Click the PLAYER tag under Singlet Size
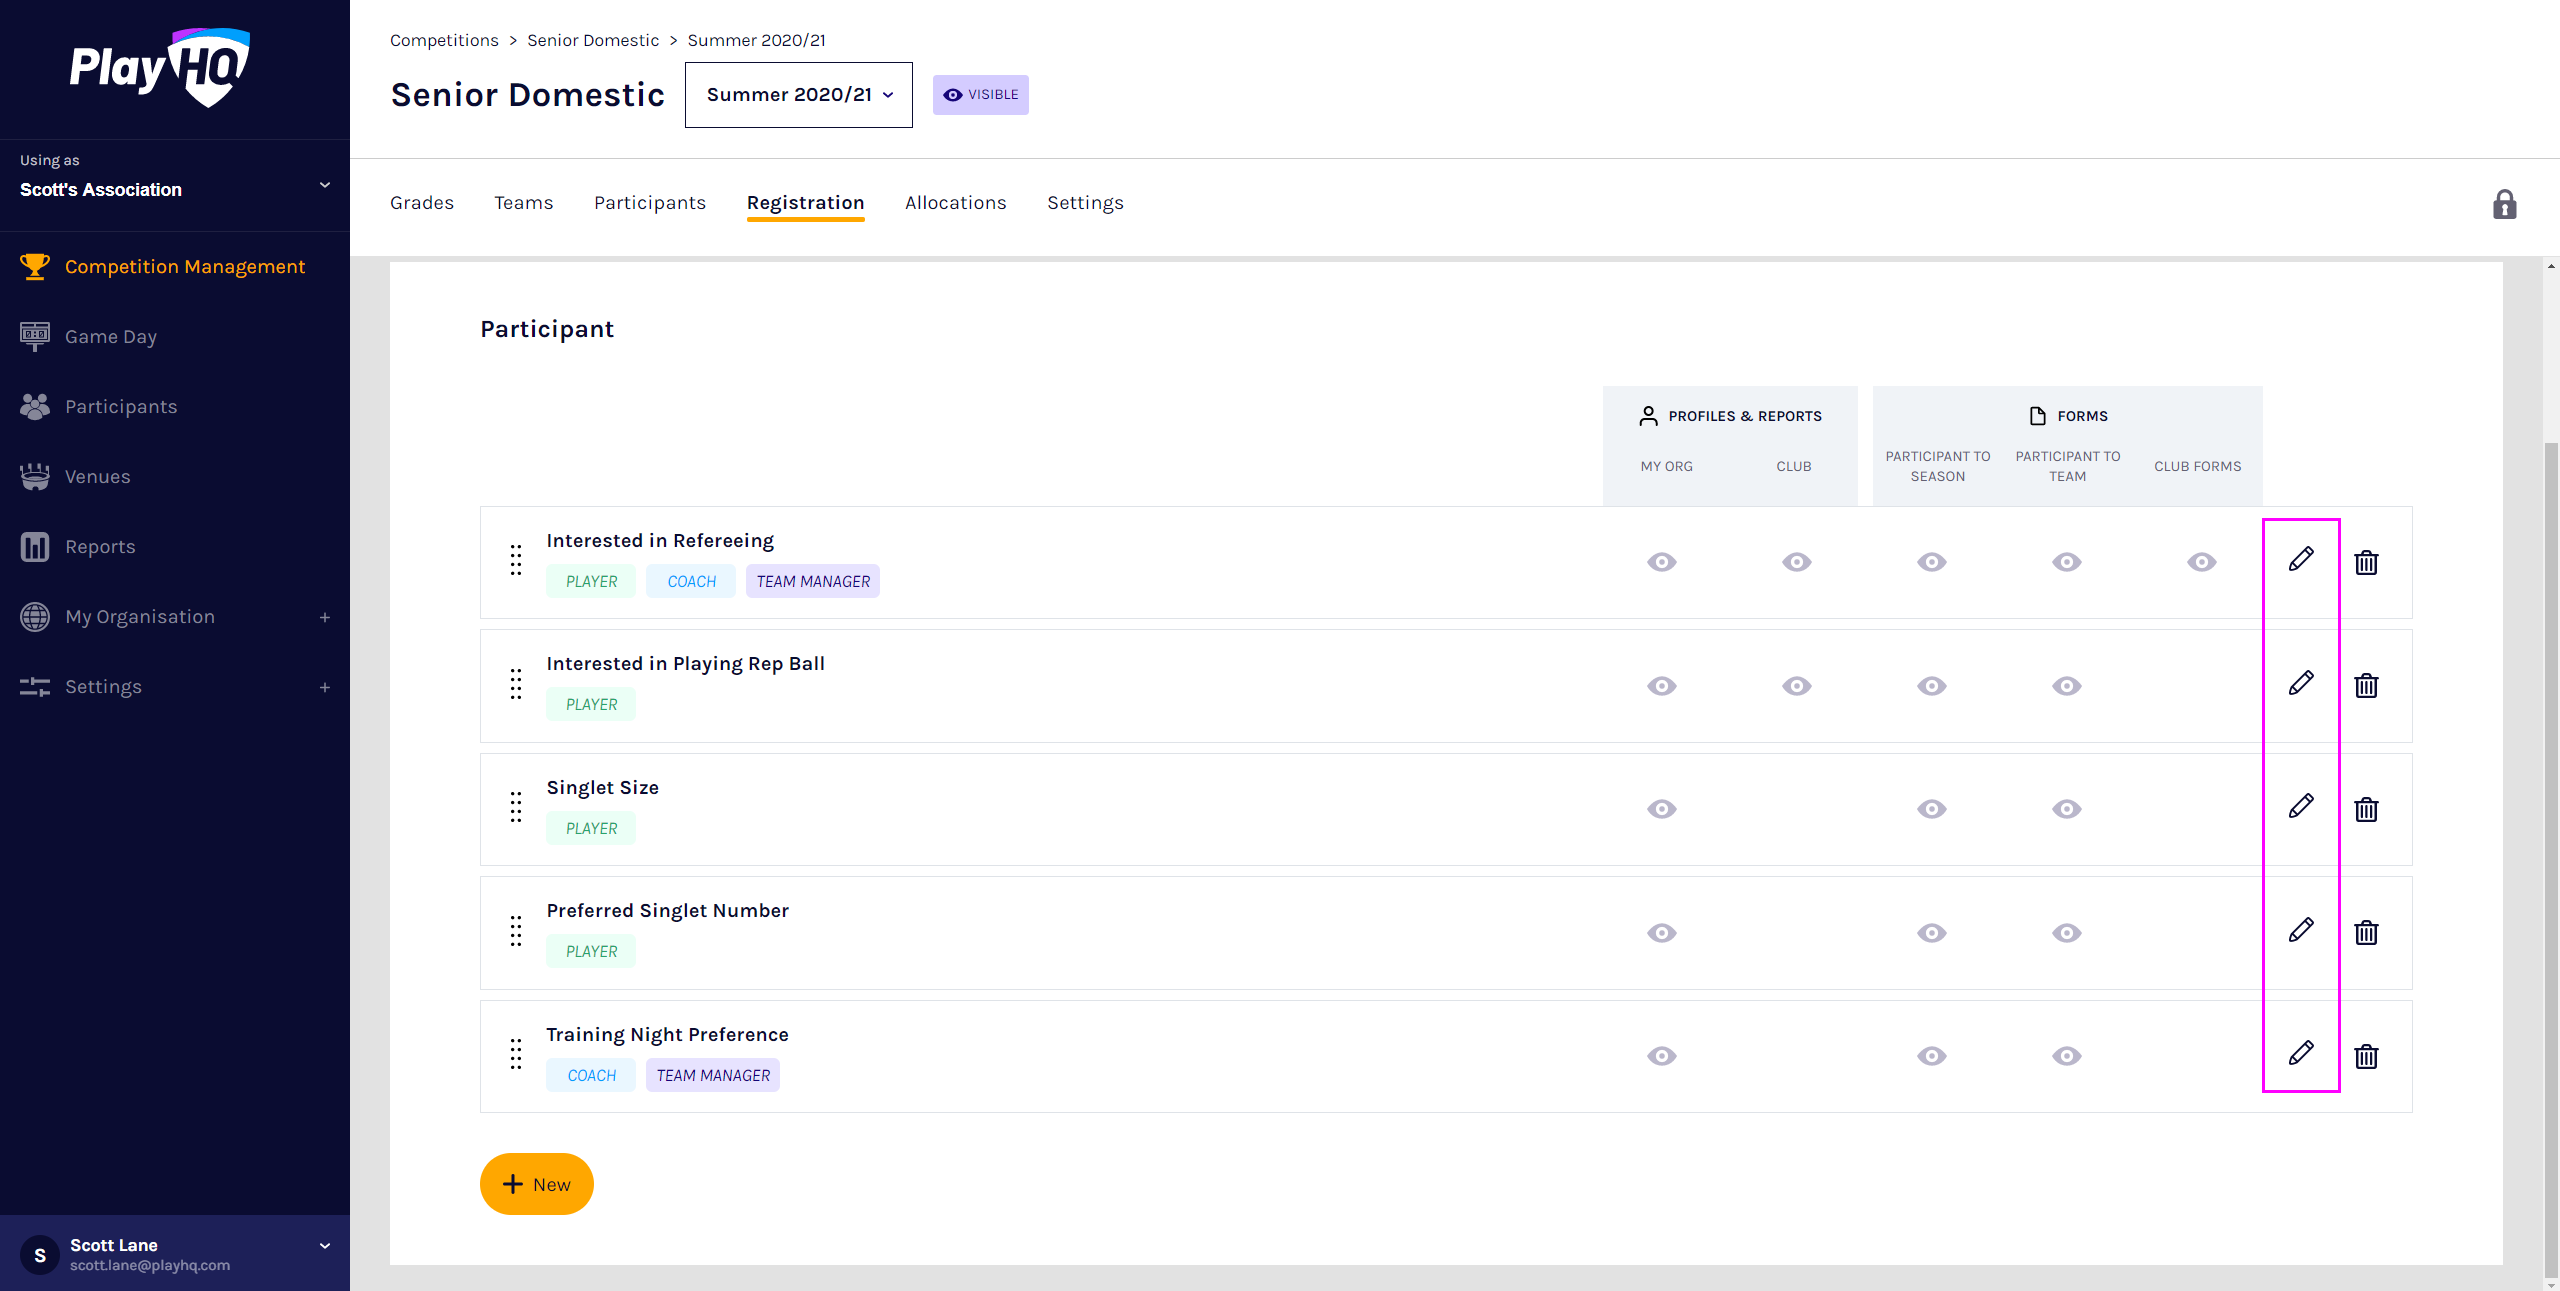 coord(591,828)
